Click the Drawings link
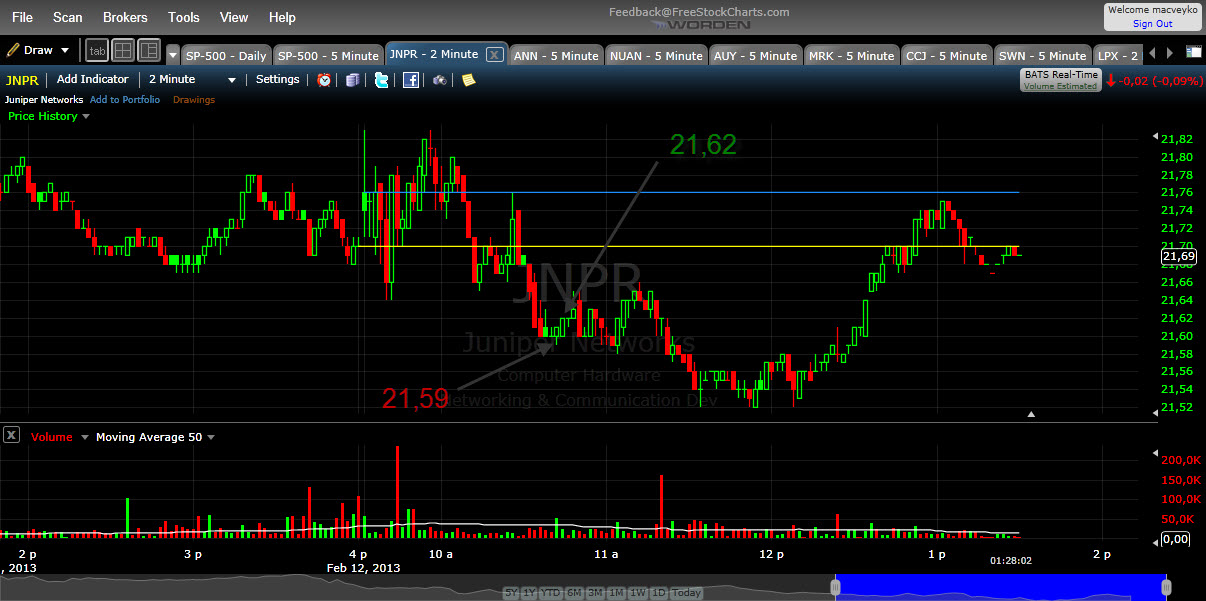Image resolution: width=1206 pixels, height=601 pixels. click(193, 100)
